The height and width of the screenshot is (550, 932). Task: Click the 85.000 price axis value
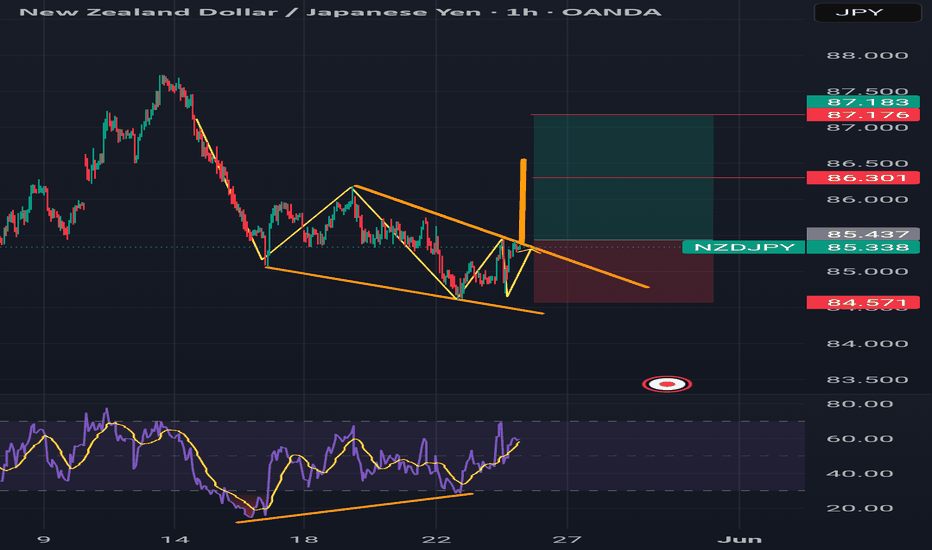click(x=867, y=272)
